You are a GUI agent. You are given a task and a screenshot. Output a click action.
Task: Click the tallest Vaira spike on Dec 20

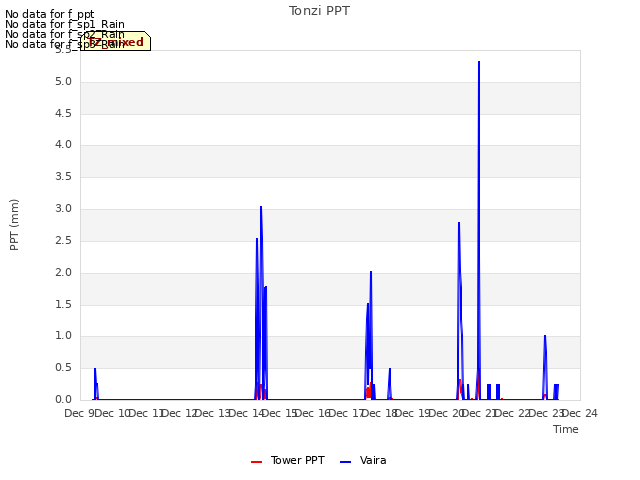[479, 62]
